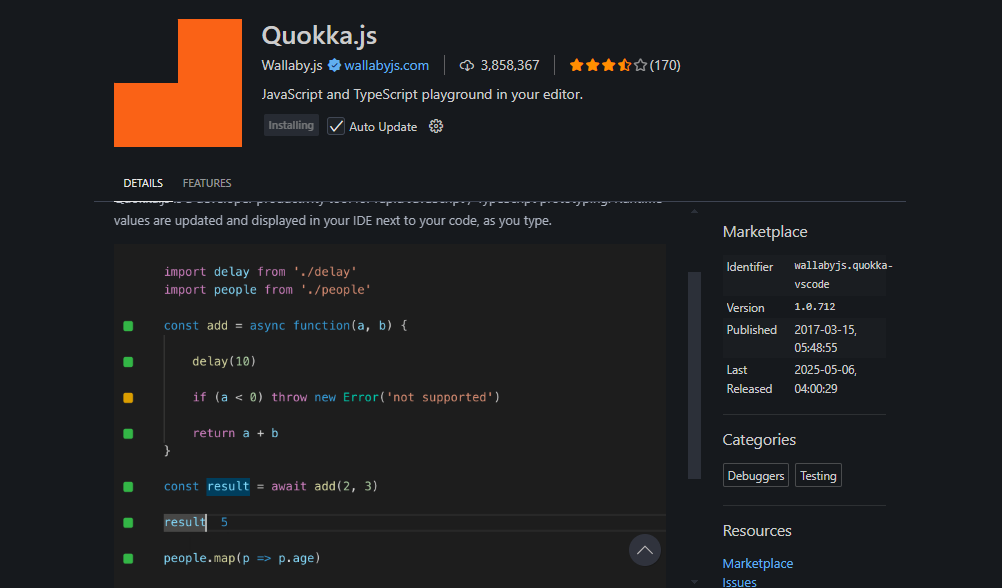Click the 'JavaScript and TypeScript playground' description
Image resolution: width=1002 pixels, height=588 pixels.
point(422,95)
